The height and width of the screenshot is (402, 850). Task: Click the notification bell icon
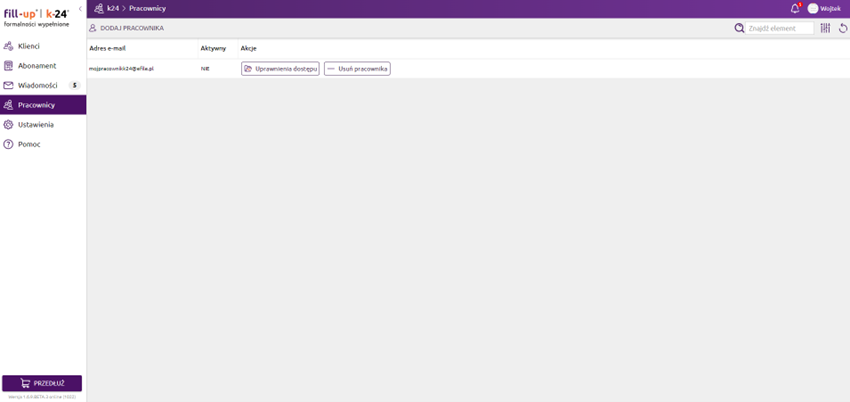point(795,8)
